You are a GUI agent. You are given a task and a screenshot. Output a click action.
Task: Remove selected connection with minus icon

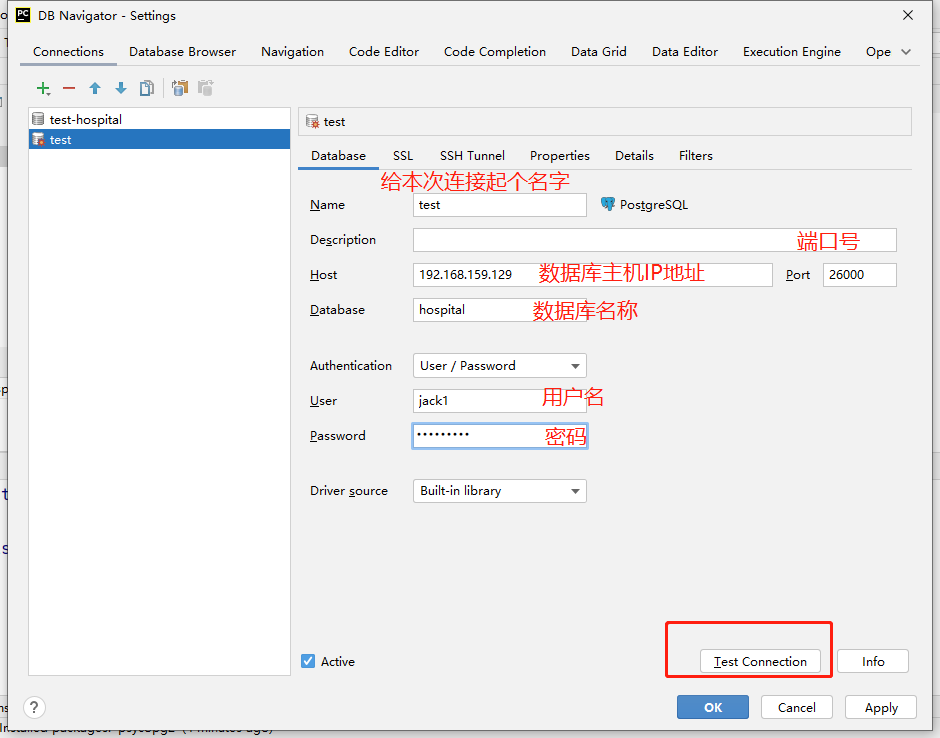69,89
